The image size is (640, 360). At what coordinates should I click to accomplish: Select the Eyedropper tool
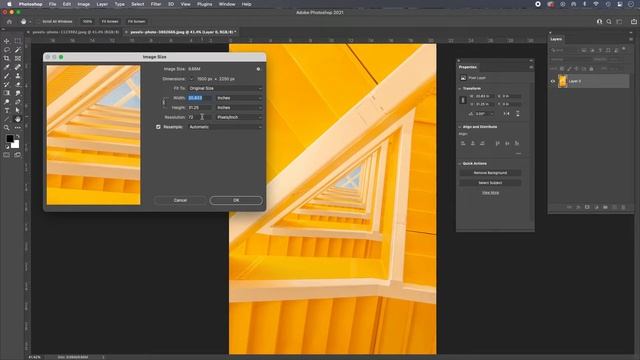tap(7, 67)
